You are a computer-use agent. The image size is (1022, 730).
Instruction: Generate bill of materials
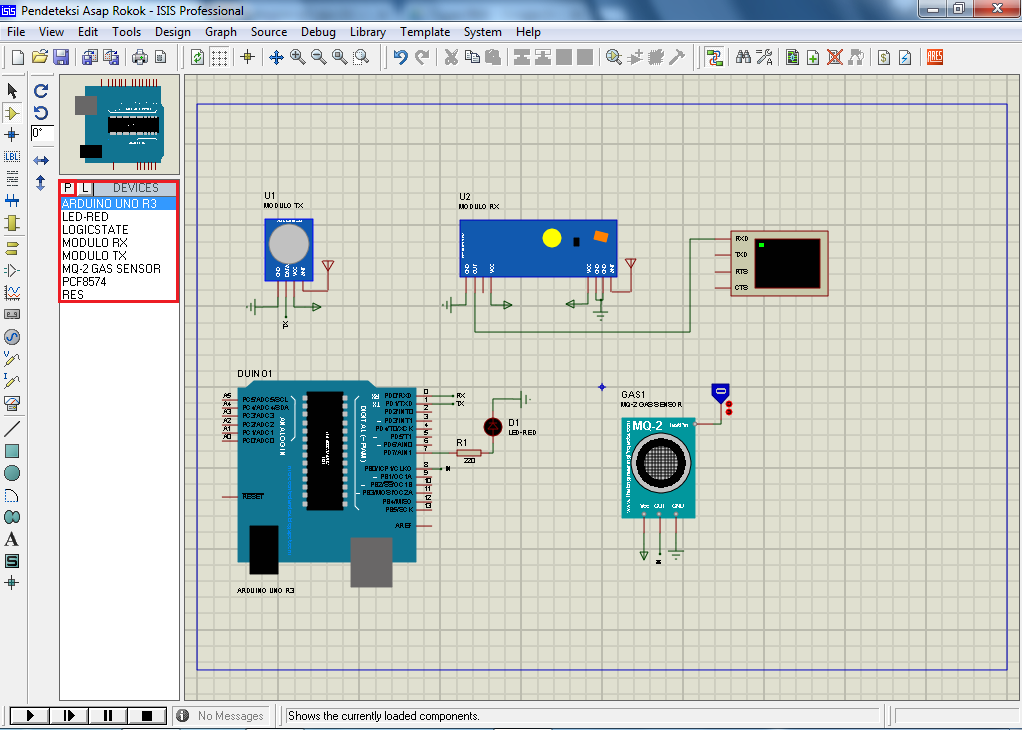click(884, 57)
